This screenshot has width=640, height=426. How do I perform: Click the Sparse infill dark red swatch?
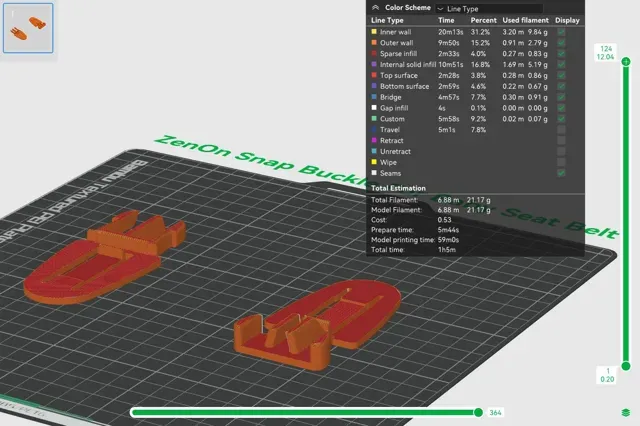(374, 53)
